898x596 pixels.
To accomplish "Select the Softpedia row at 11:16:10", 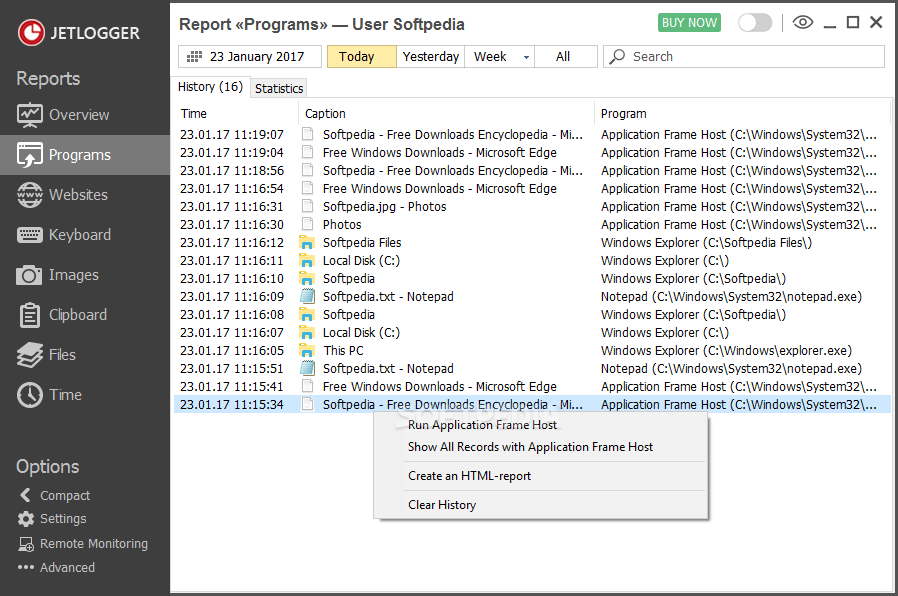I will point(532,279).
